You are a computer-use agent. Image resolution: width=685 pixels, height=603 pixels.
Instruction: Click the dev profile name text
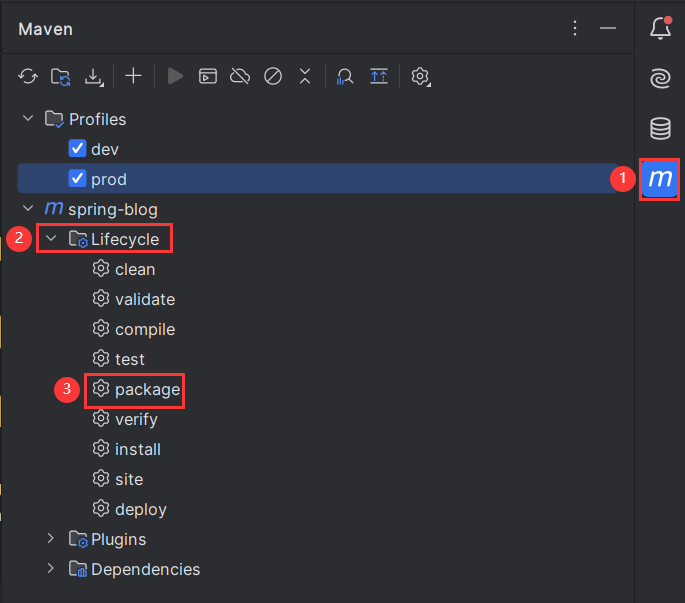[x=105, y=149]
